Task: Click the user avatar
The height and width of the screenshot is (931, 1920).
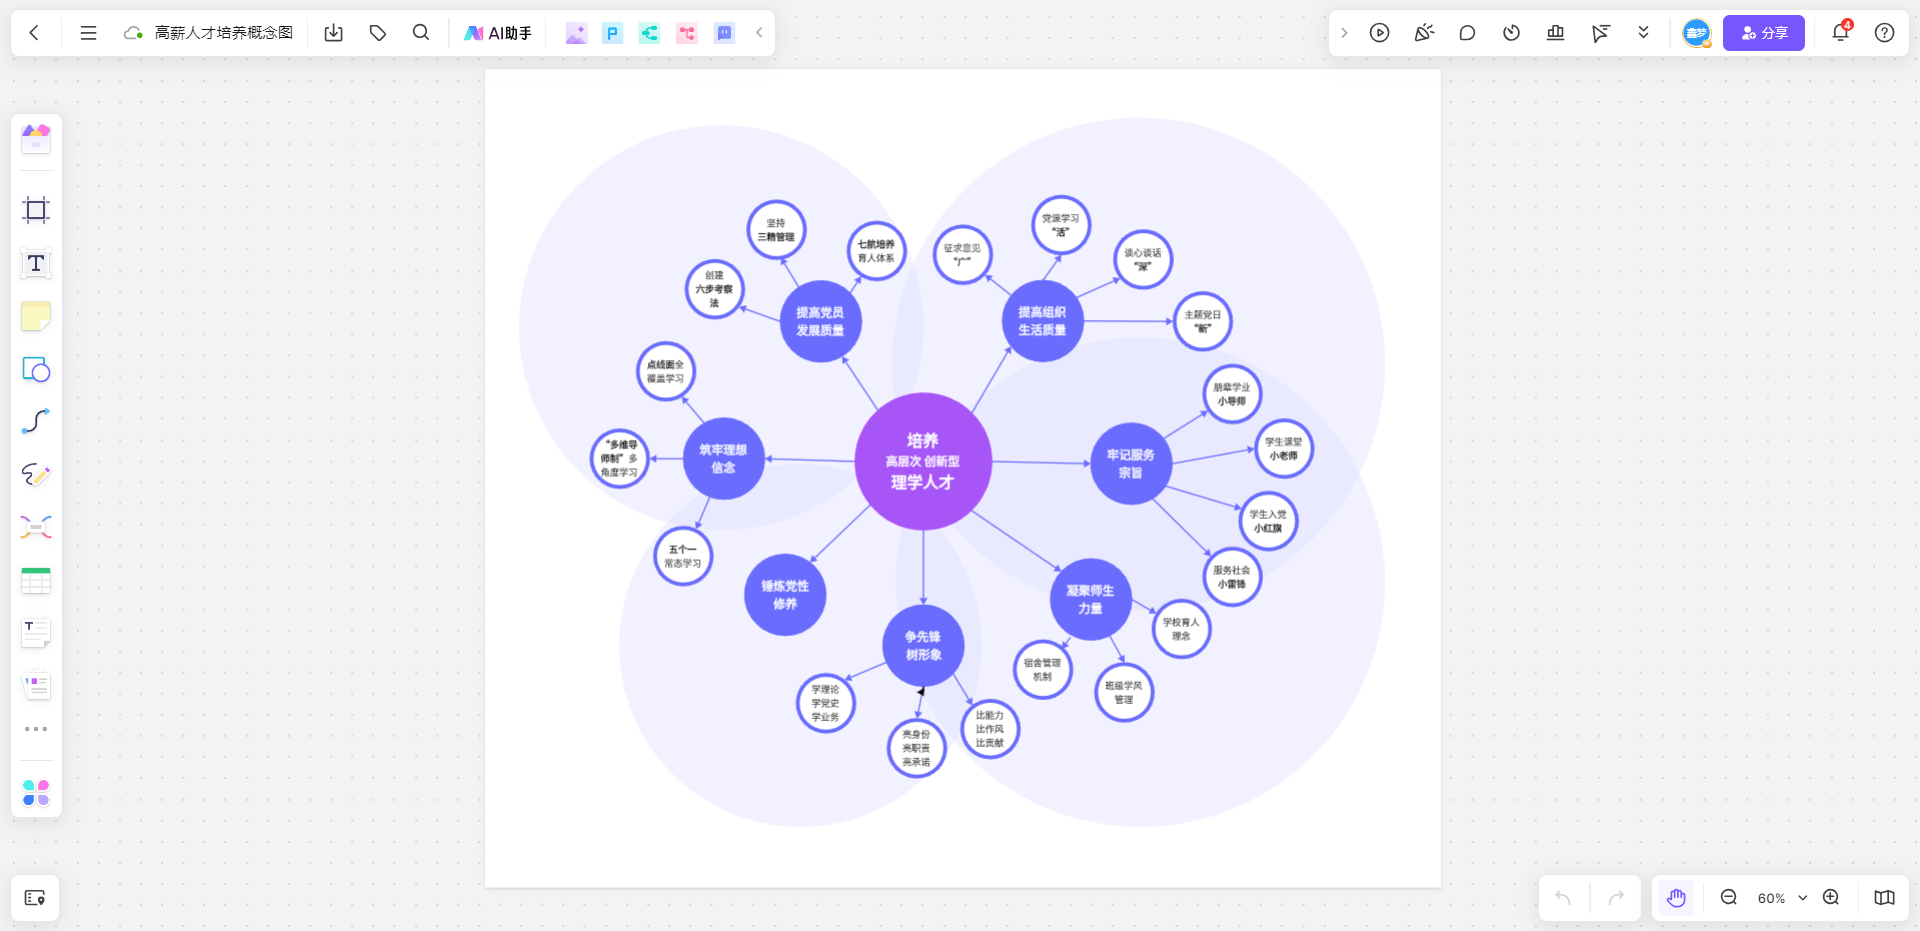Action: (x=1696, y=33)
